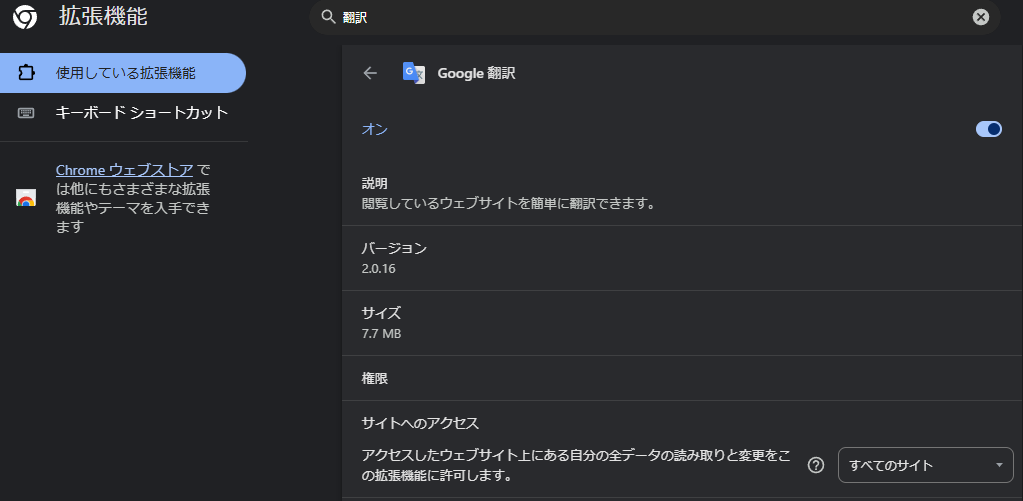
Task: Disable the Google 翻訳 extension toggle
Action: tap(988, 129)
